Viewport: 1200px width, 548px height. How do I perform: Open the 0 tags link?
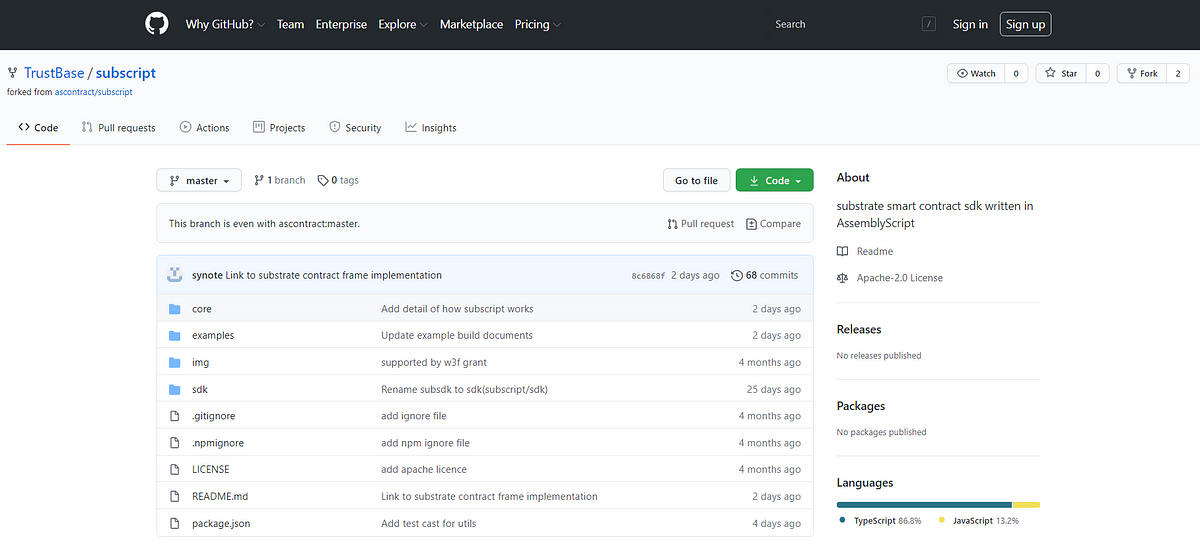pos(338,180)
